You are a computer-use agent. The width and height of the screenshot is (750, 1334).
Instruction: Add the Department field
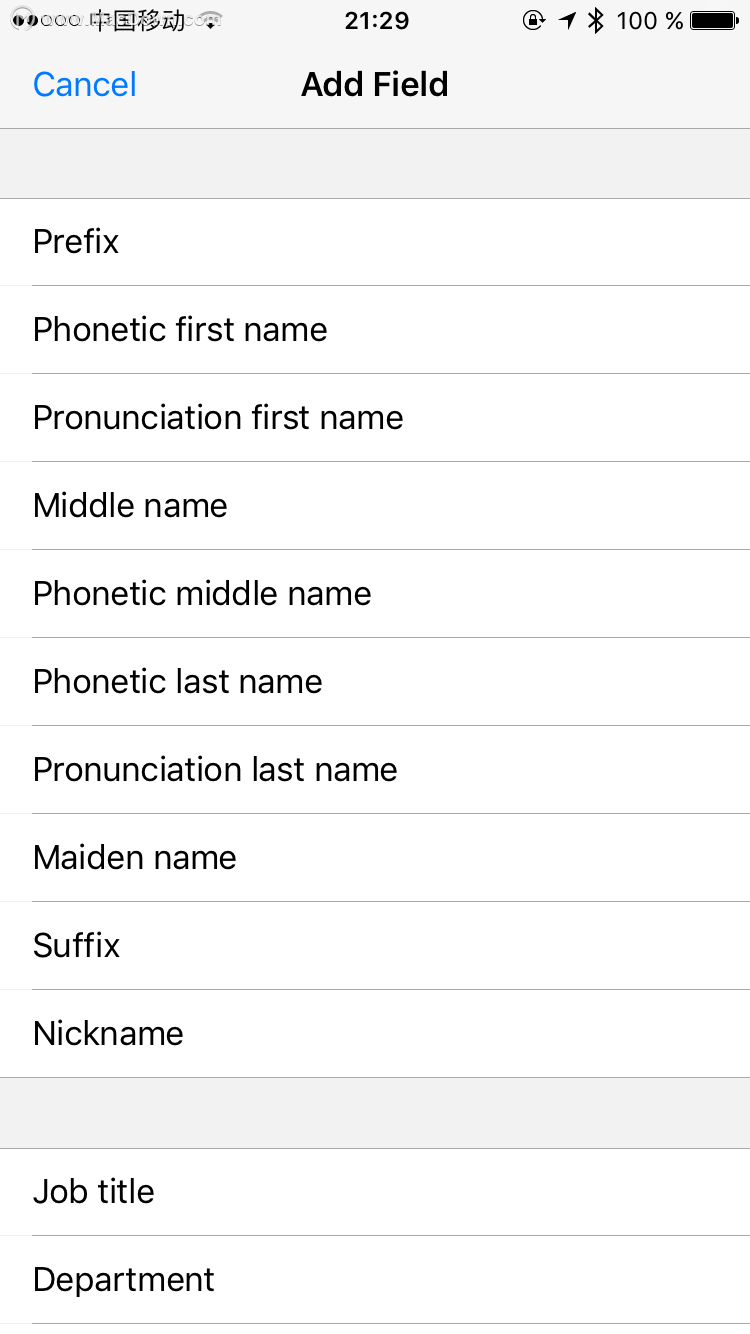click(x=375, y=1280)
